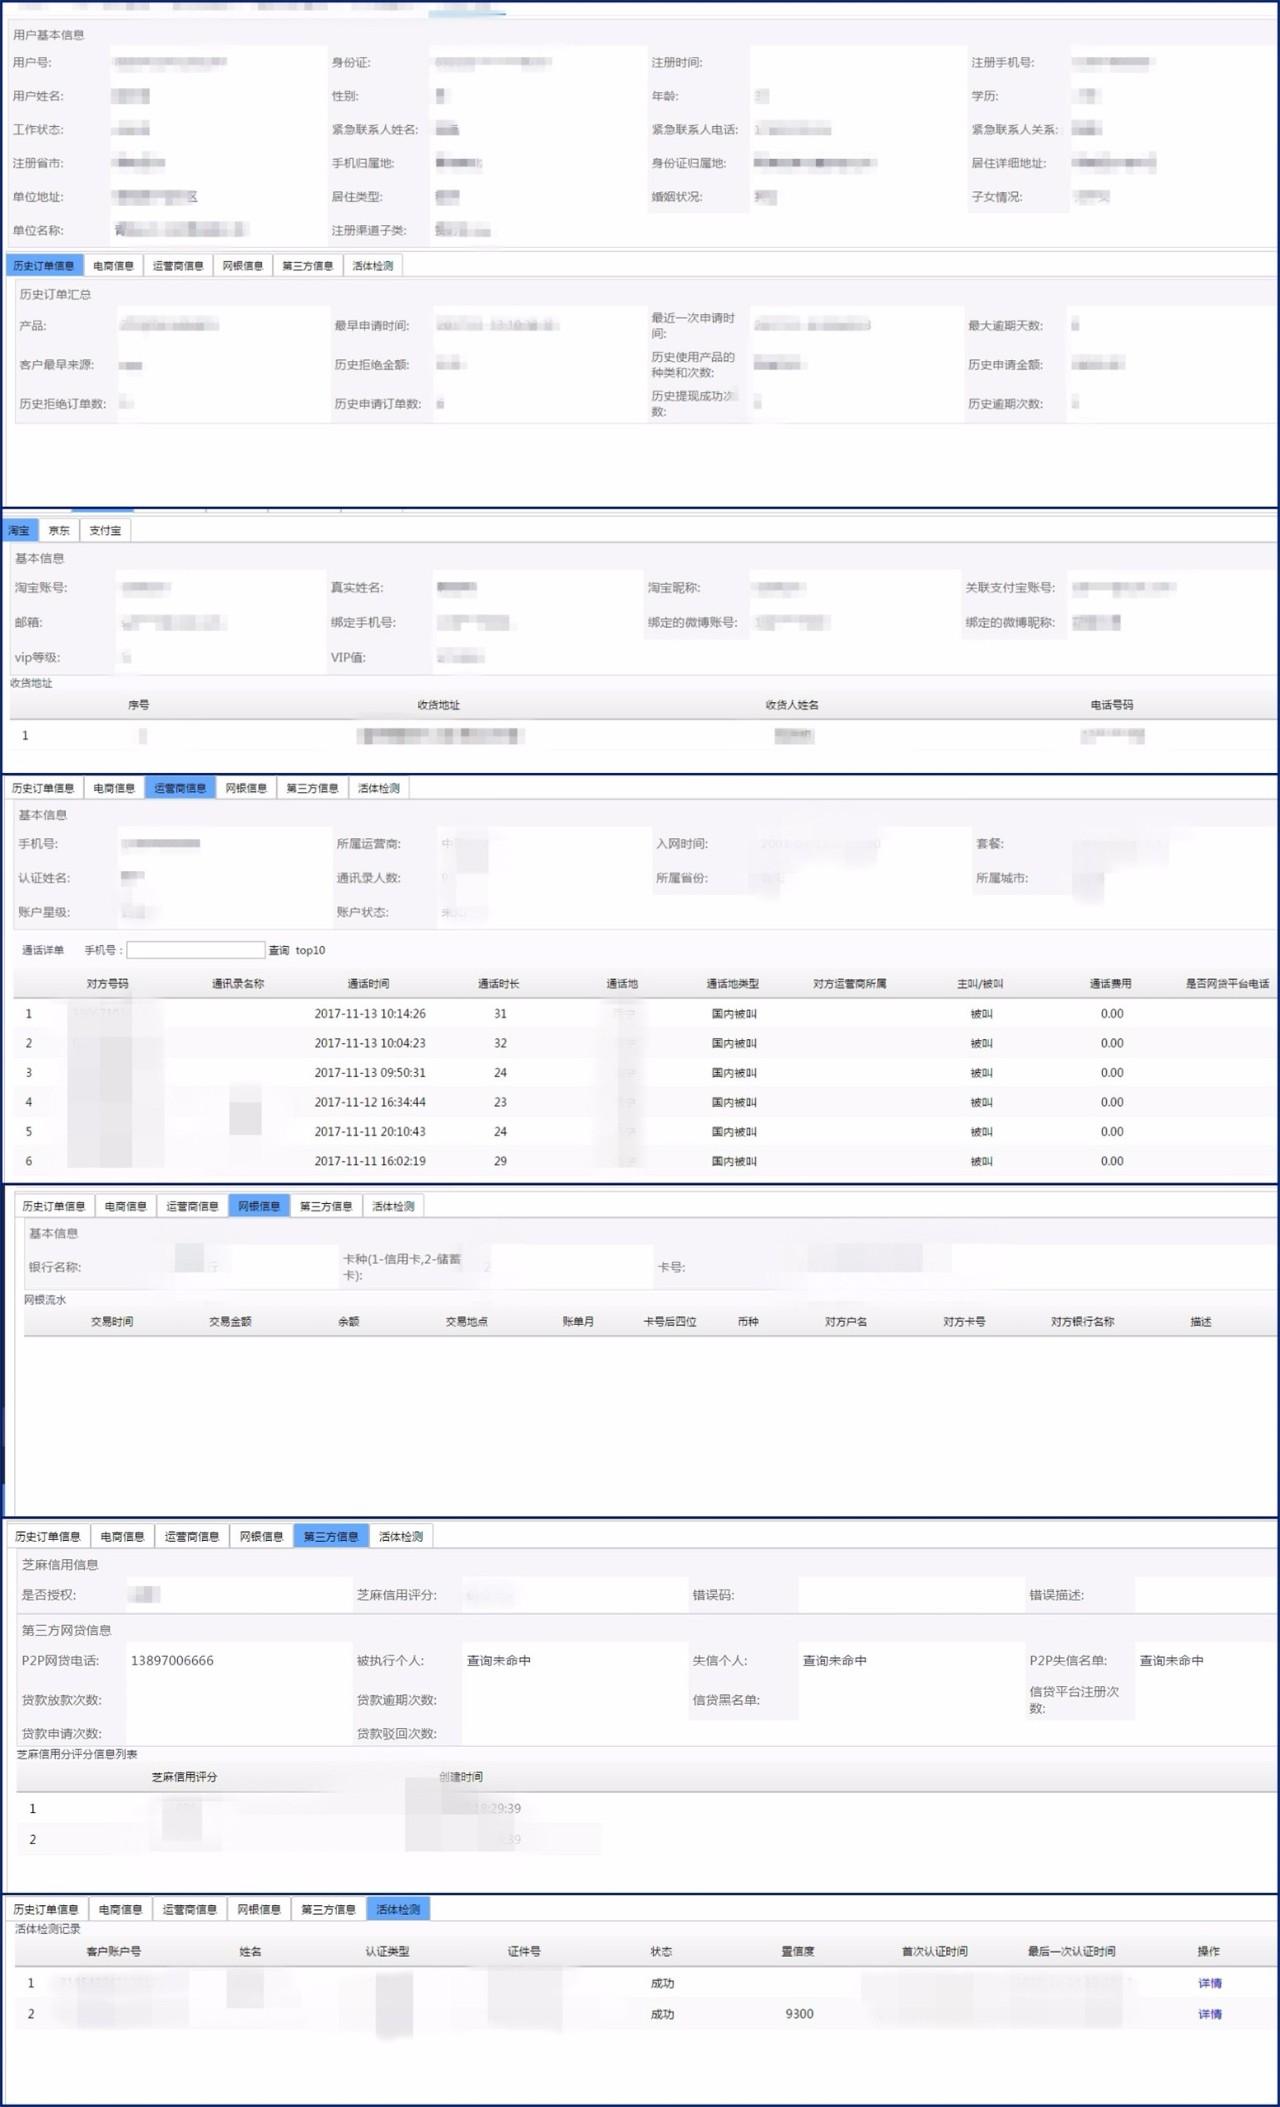1280x2107 pixels.
Task: Select call time 2017-11-12 16:34:44
Action: 370,1102
